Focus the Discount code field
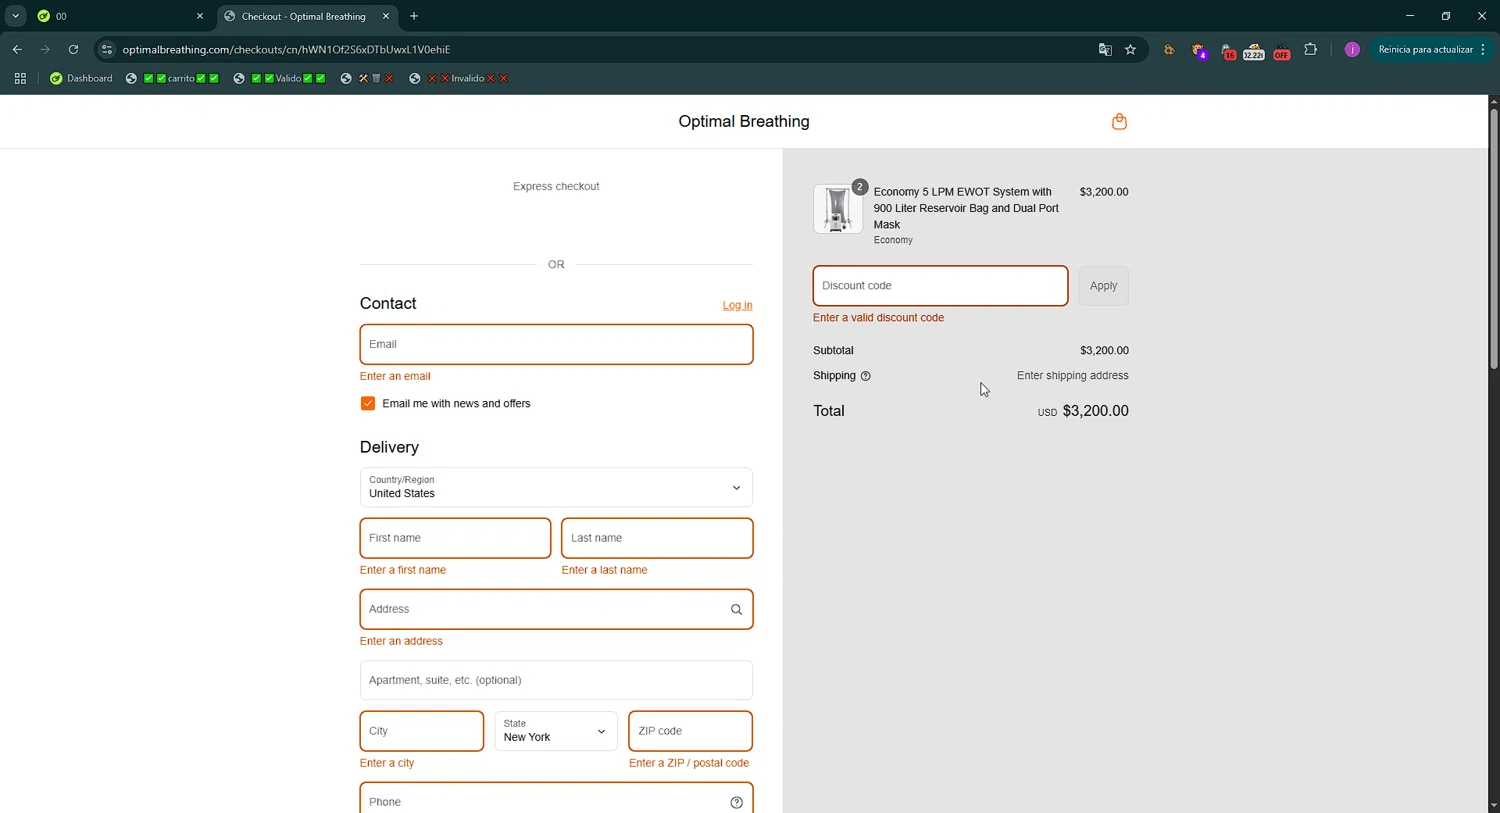 (x=940, y=286)
